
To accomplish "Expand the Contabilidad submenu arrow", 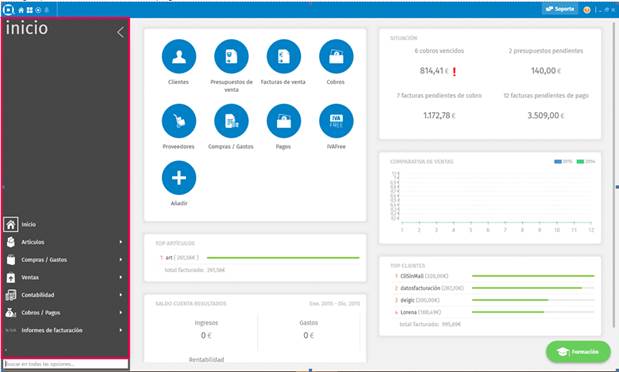I will [121, 295].
